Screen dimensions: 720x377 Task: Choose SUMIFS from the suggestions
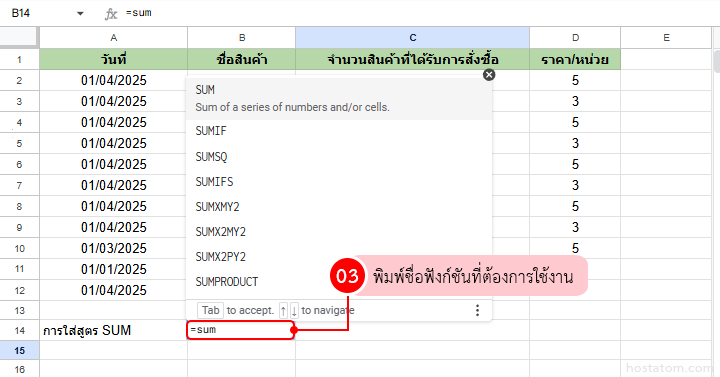point(339,182)
